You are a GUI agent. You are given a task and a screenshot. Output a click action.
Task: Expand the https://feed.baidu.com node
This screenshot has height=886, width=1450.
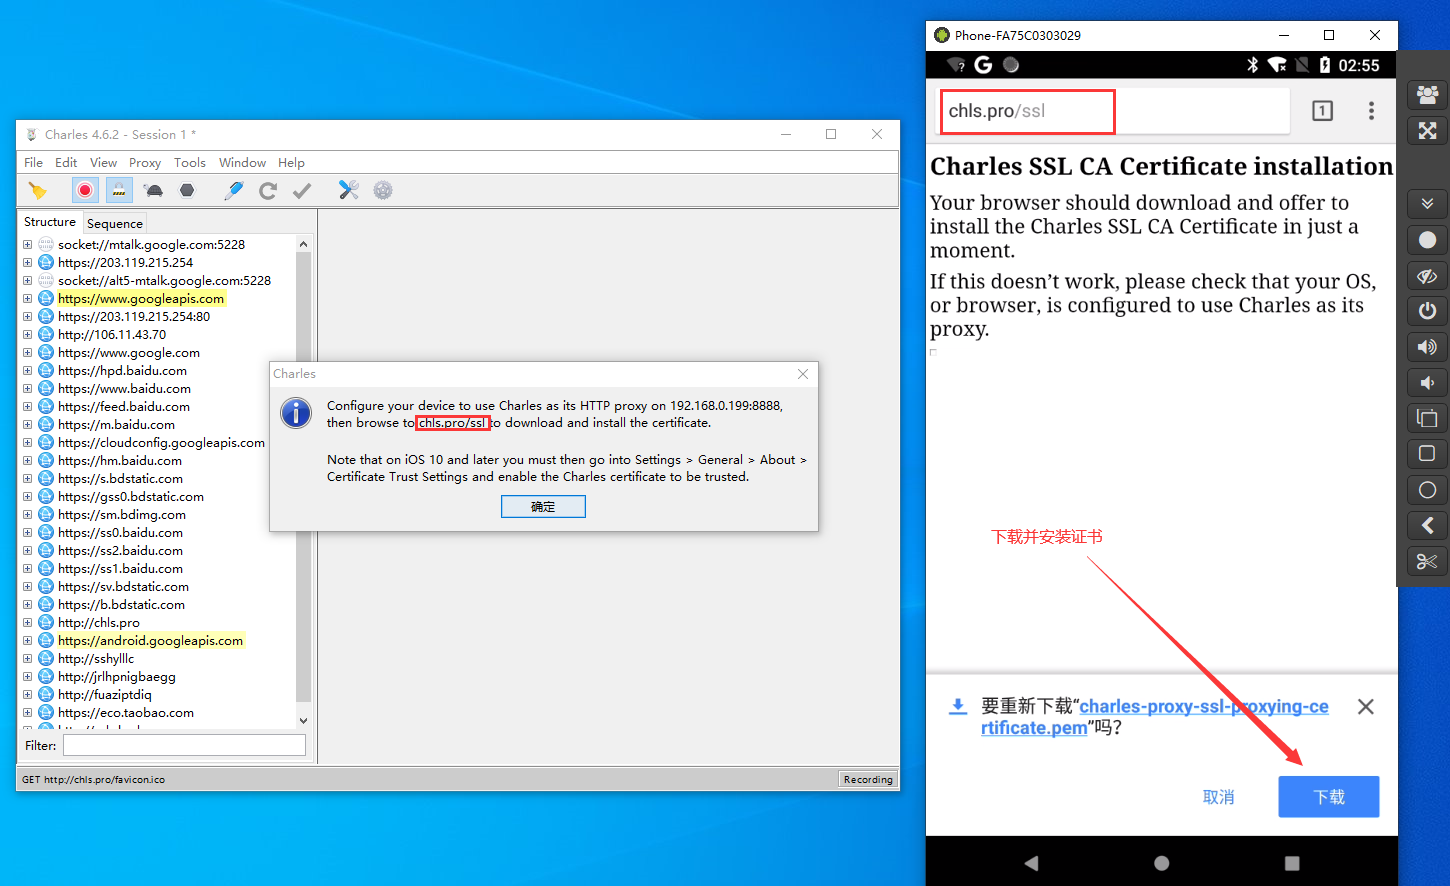point(28,406)
